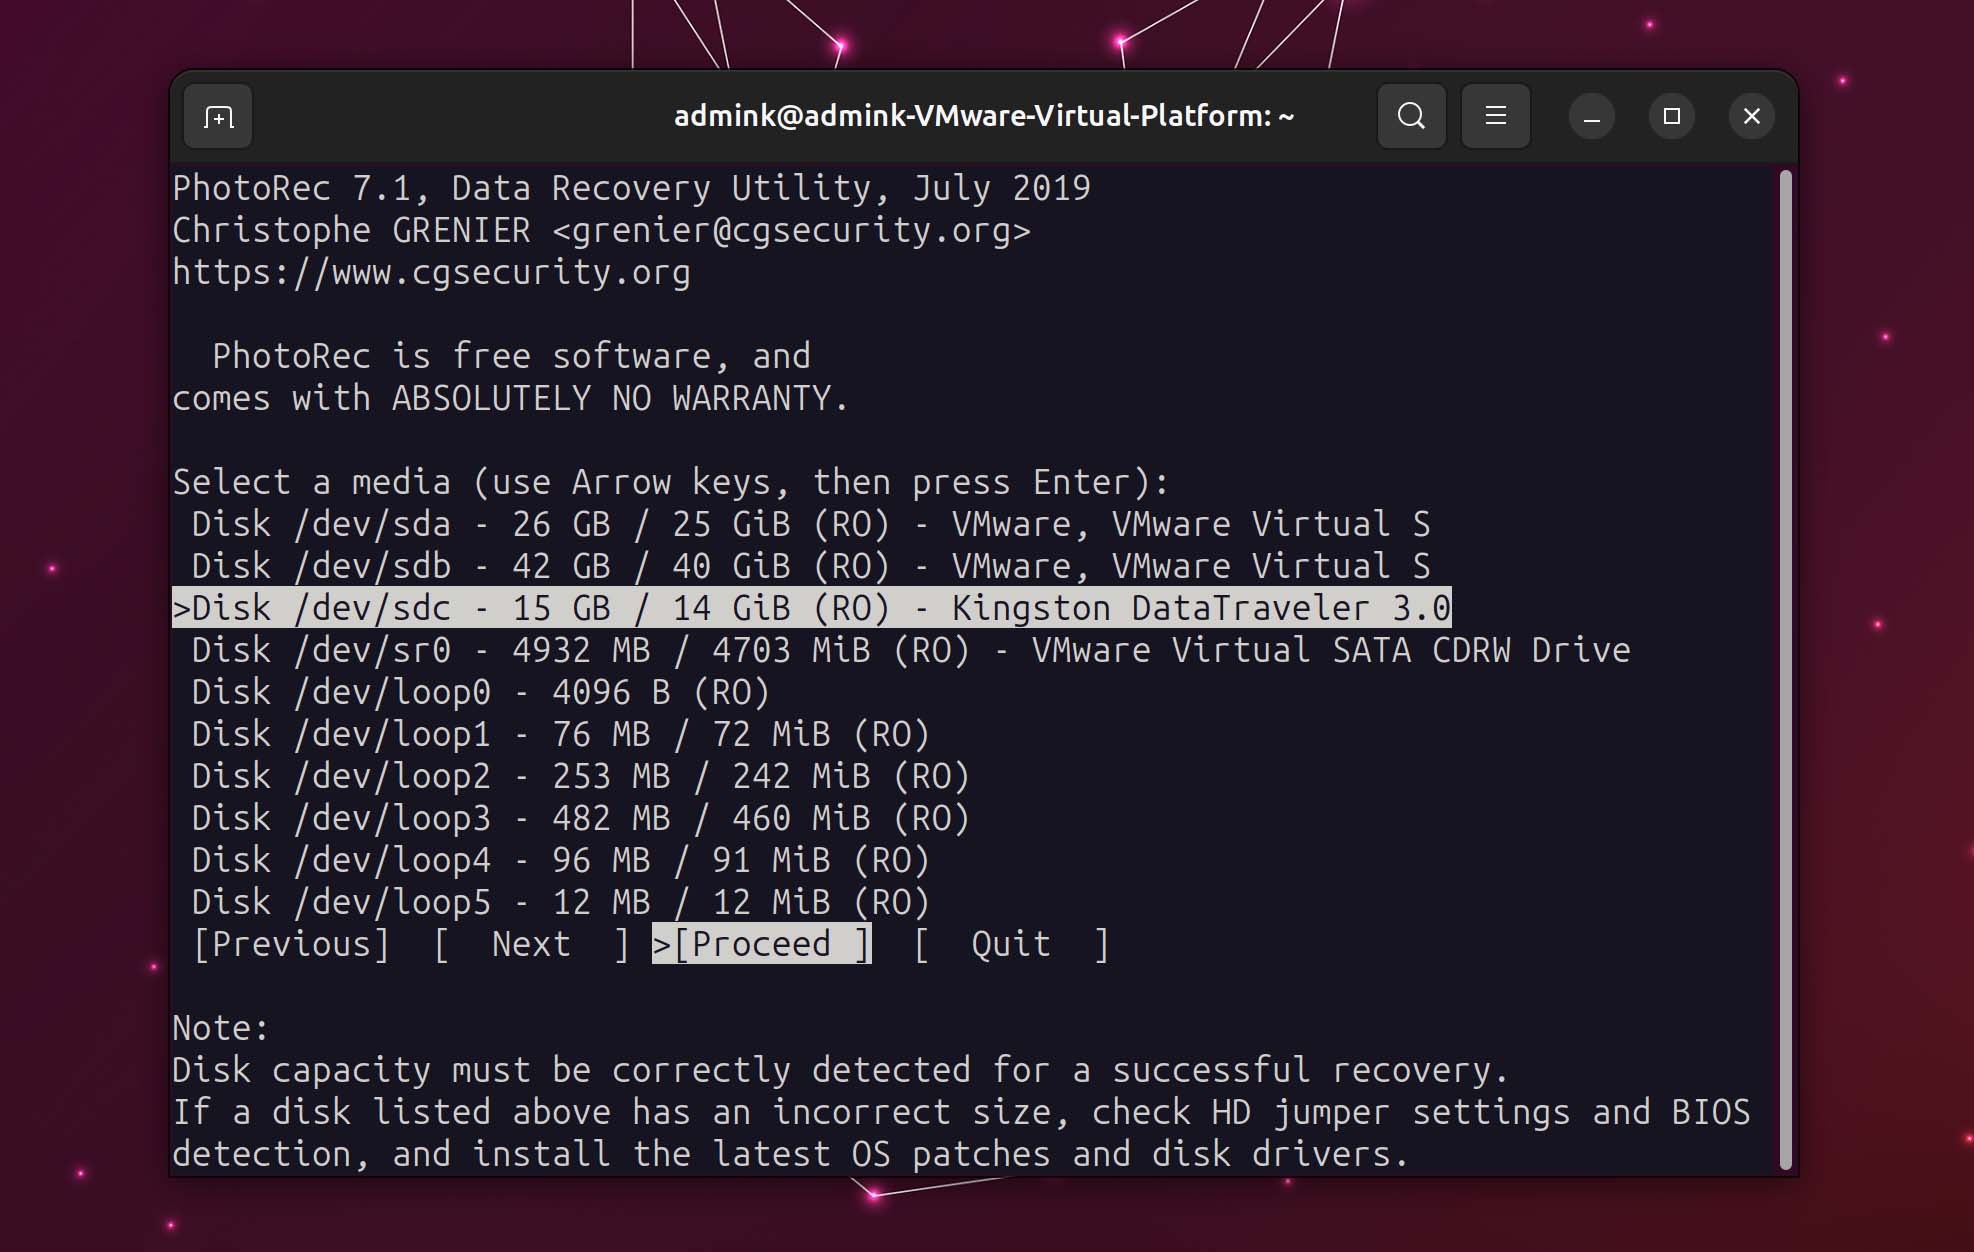The width and height of the screenshot is (1974, 1252).
Task: Select Disk /dev/sda 26 GB entry
Action: coord(811,524)
